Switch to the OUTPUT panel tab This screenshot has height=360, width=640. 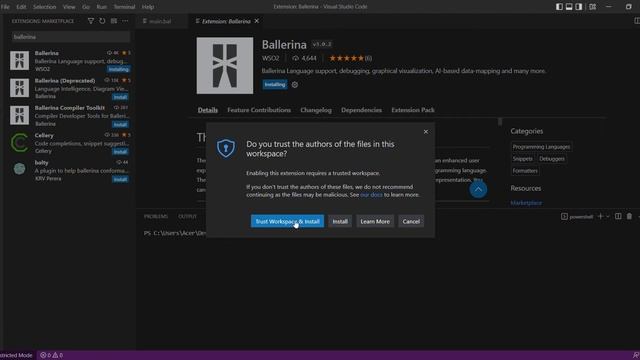[x=187, y=216]
